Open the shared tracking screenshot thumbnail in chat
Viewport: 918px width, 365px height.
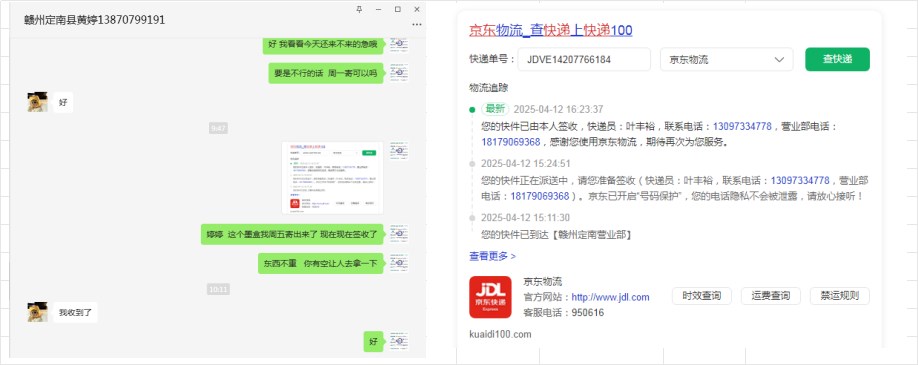(333, 178)
